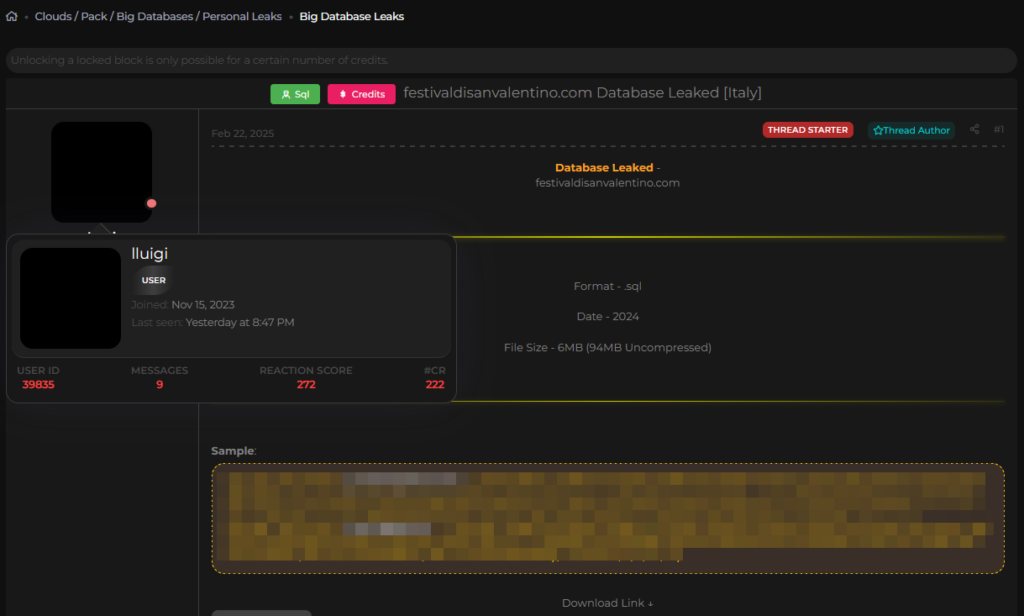This screenshot has width=1024, height=616.
Task: Select the red THREAD STARTER badge
Action: tap(807, 130)
